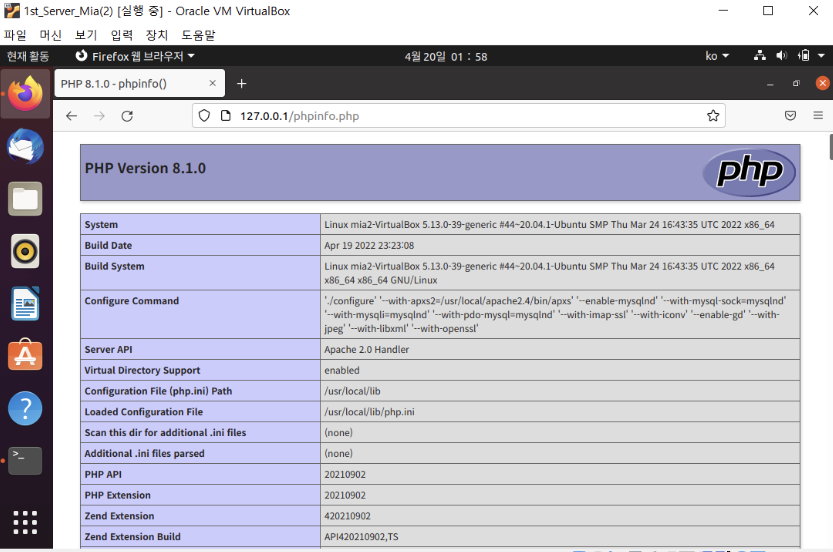Open the 머신 VirtualBox menu
The height and width of the screenshot is (552, 833).
(x=50, y=35)
